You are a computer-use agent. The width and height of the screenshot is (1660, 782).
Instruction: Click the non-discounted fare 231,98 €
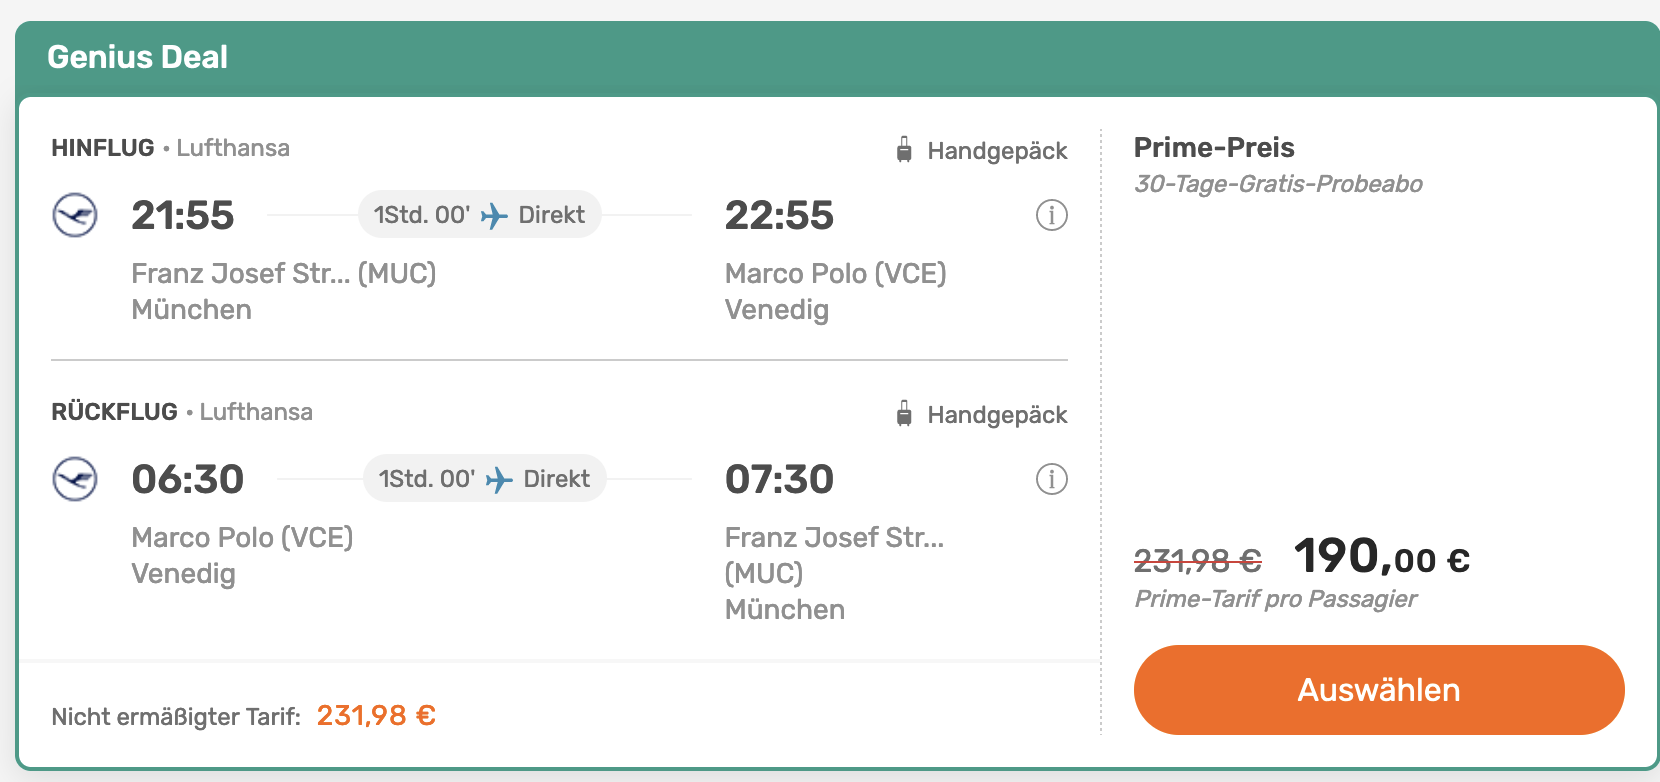point(376,716)
